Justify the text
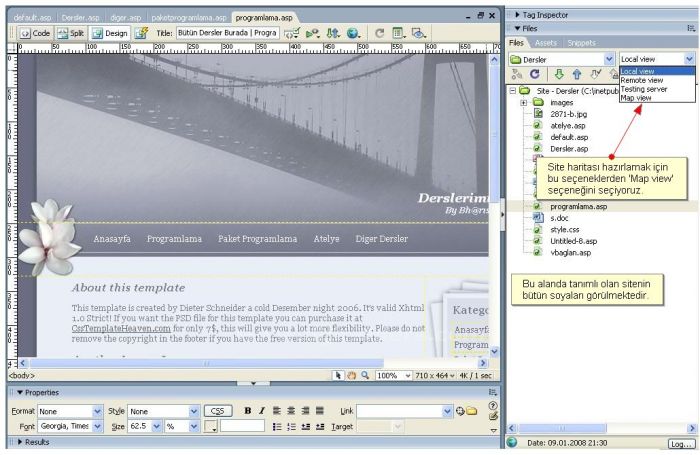The width and height of the screenshot is (700, 455). pos(320,411)
